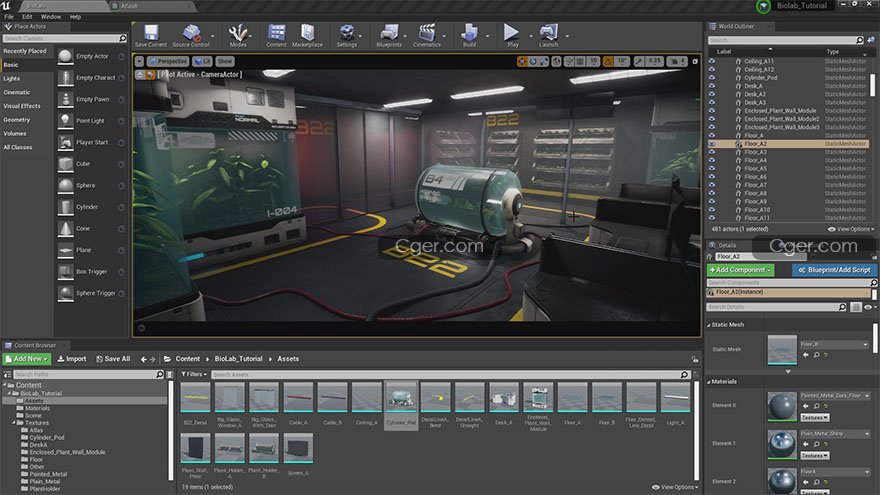
Task: Toggle visibility eye for Floor_A5
Action: [x=712, y=168]
